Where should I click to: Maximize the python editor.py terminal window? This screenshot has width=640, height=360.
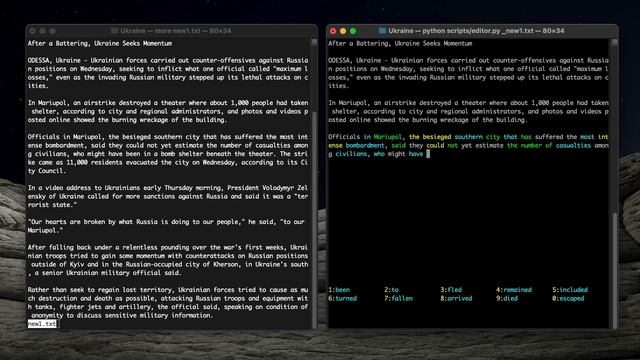point(353,31)
